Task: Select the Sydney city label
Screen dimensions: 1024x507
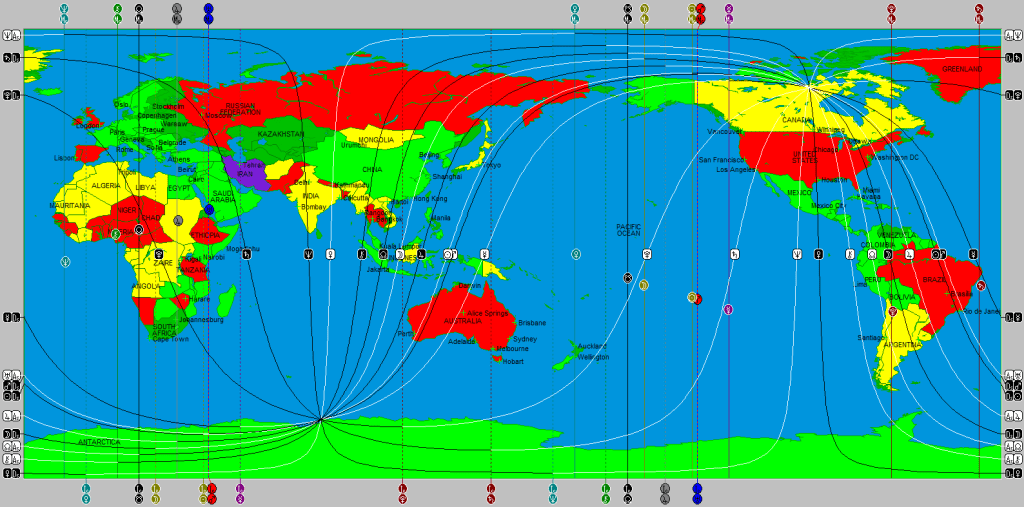Action: click(524, 339)
